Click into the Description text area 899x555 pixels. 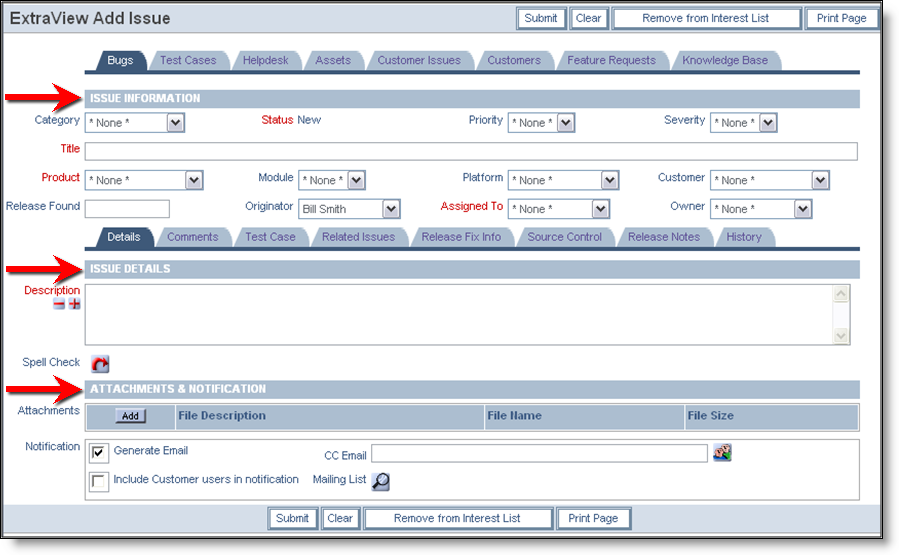[459, 315]
